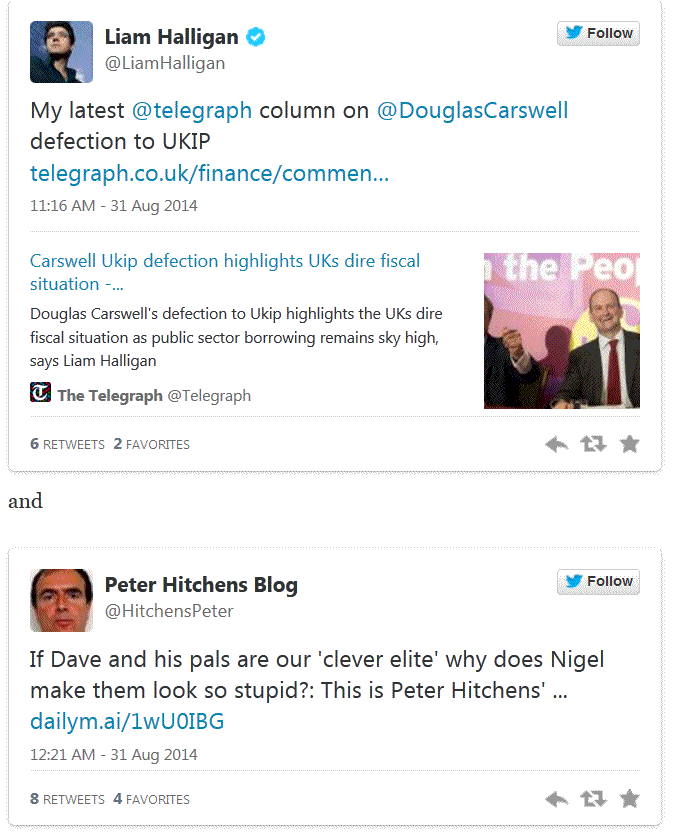Favorite Peter Hitchens' tweet star
678x834 pixels.
[x=629, y=798]
